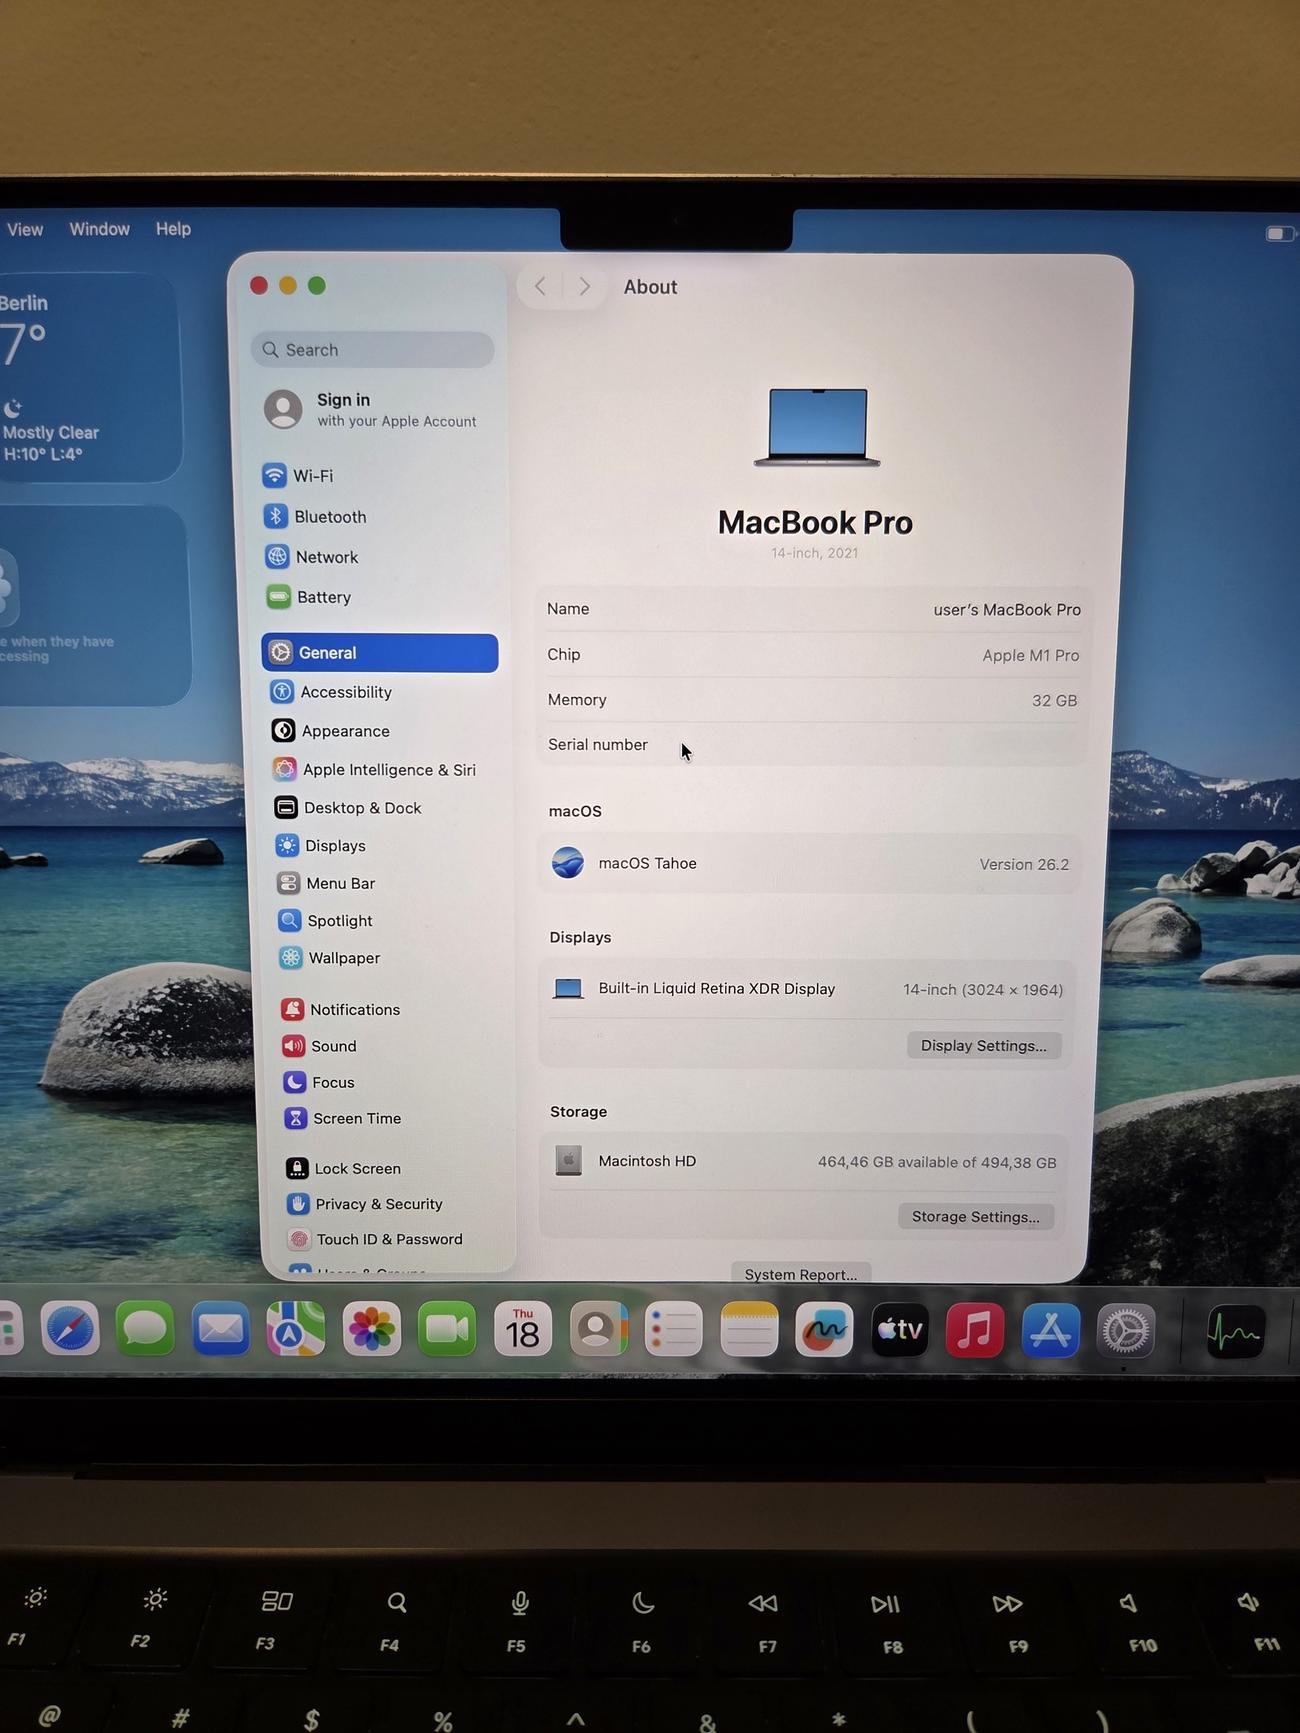Open Touch ID & Password settings
This screenshot has width=1300, height=1733.
[x=388, y=1239]
